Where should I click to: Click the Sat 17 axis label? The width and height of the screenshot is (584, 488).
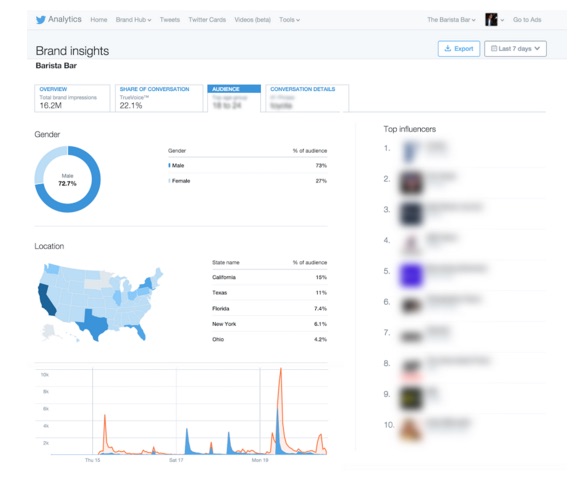176,460
